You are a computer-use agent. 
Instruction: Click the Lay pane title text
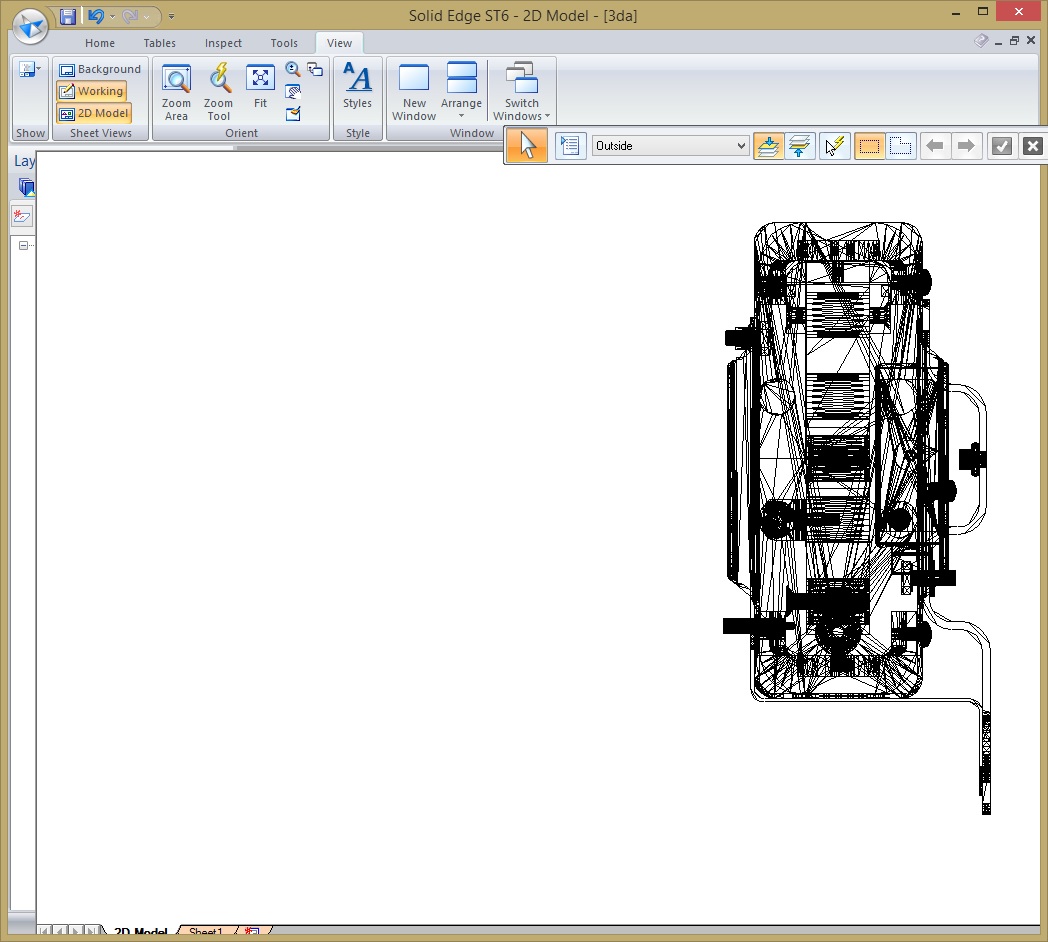(x=24, y=160)
